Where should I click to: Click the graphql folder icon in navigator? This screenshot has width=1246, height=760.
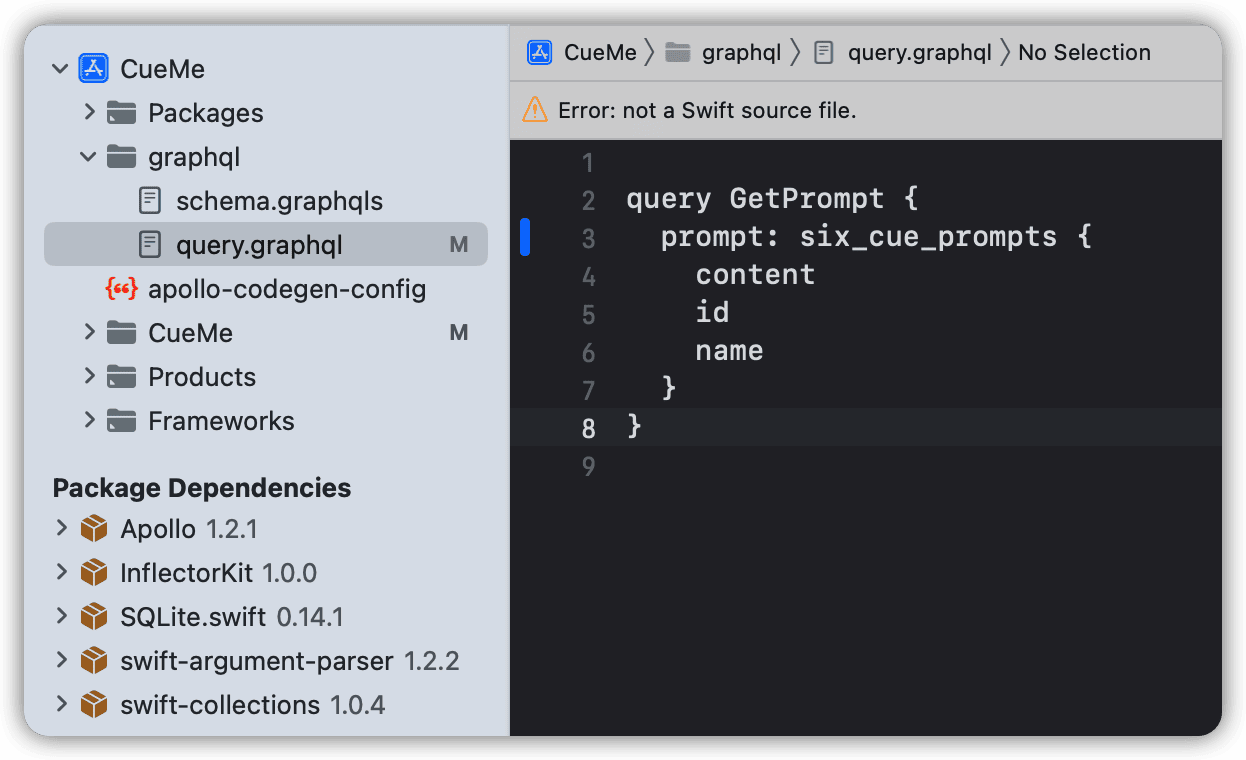[121, 157]
